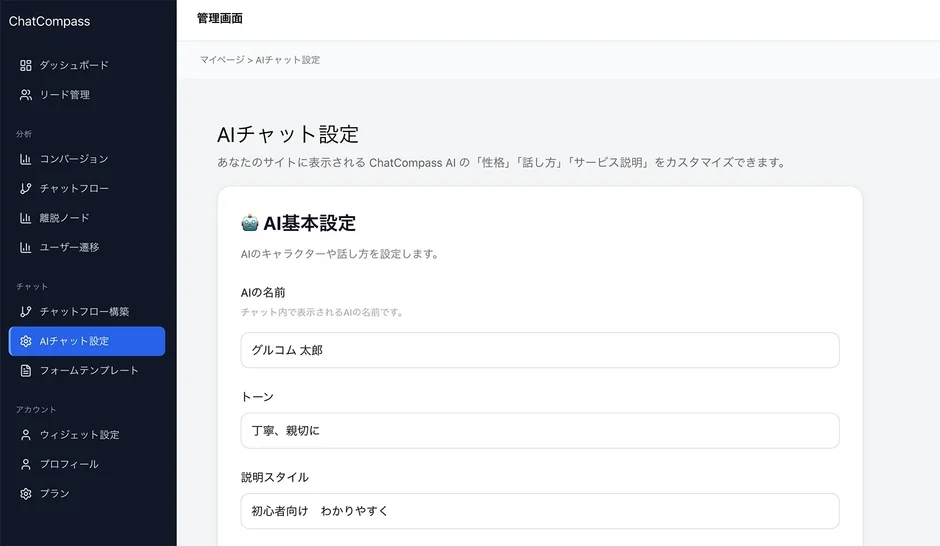Click the AIの名前 field with グルコム 太郎
This screenshot has width=940, height=546.
pos(540,350)
